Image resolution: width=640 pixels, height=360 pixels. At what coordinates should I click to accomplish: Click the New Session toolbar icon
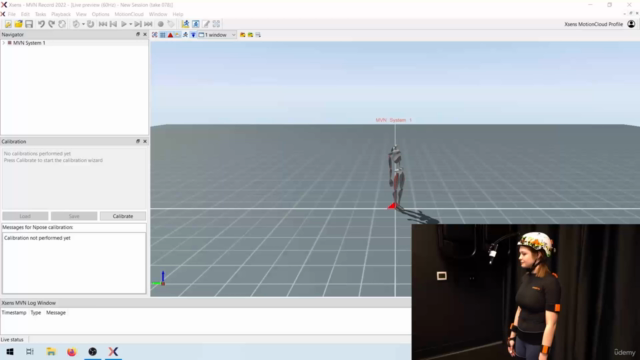point(8,24)
